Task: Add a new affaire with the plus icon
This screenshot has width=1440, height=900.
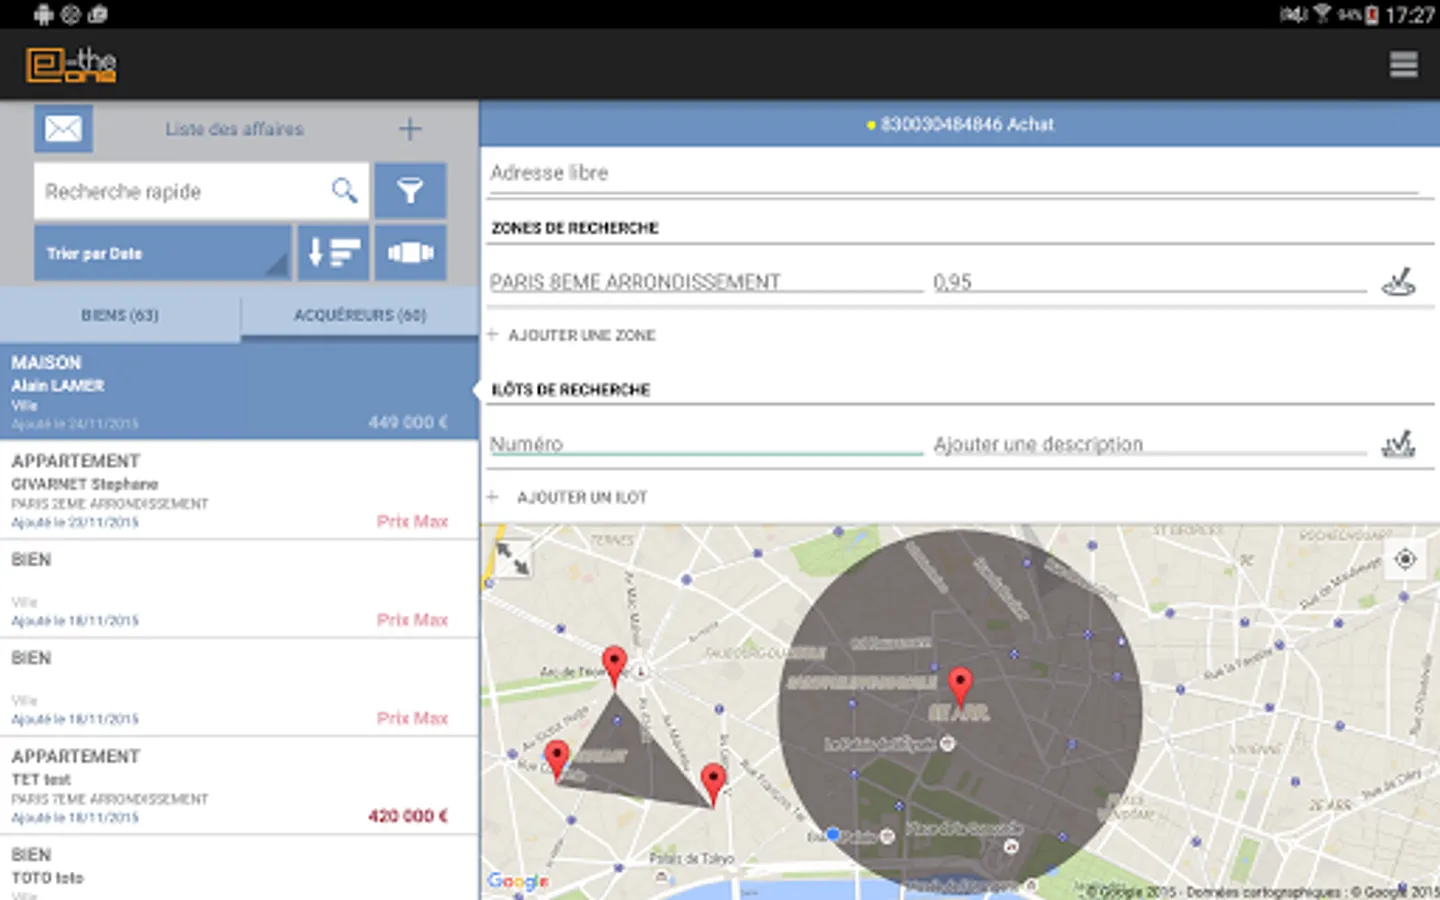Action: coord(410,129)
